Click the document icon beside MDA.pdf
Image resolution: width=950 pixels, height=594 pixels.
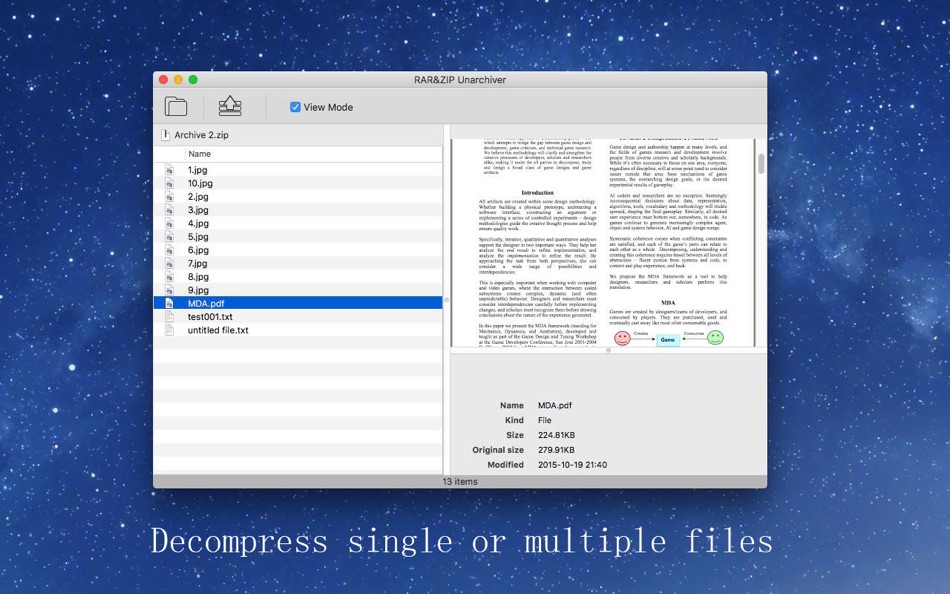(170, 303)
